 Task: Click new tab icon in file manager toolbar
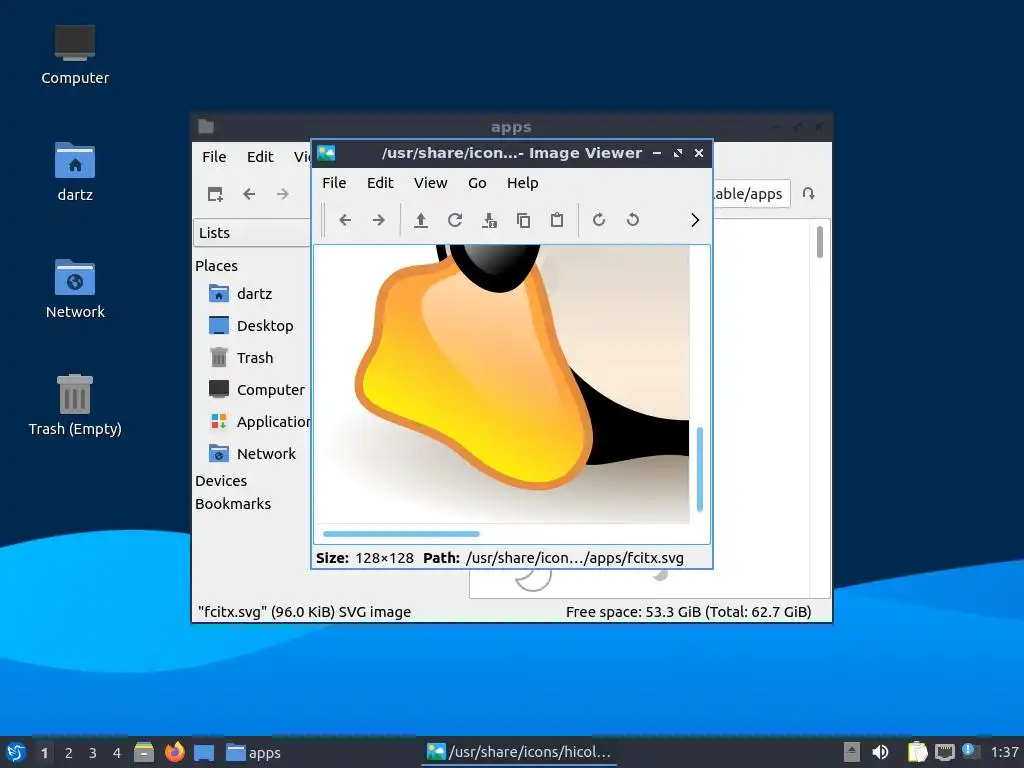click(x=215, y=194)
